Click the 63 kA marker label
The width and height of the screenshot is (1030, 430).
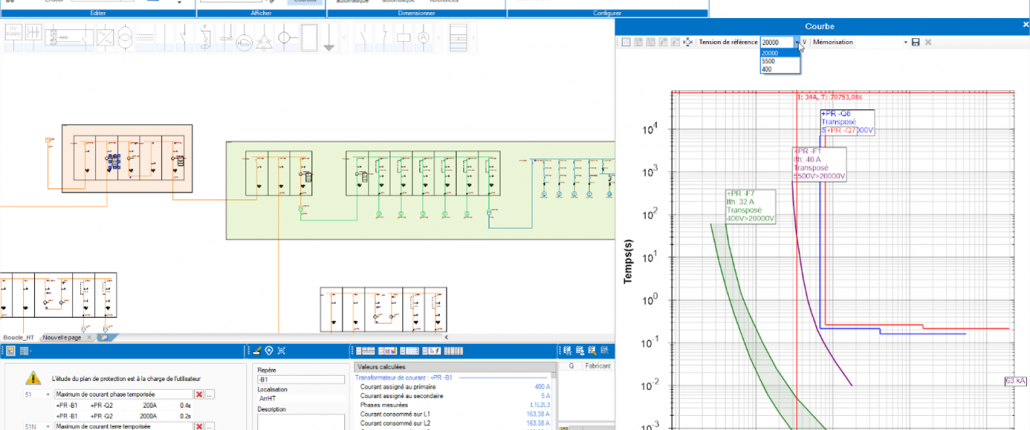coord(1016,381)
